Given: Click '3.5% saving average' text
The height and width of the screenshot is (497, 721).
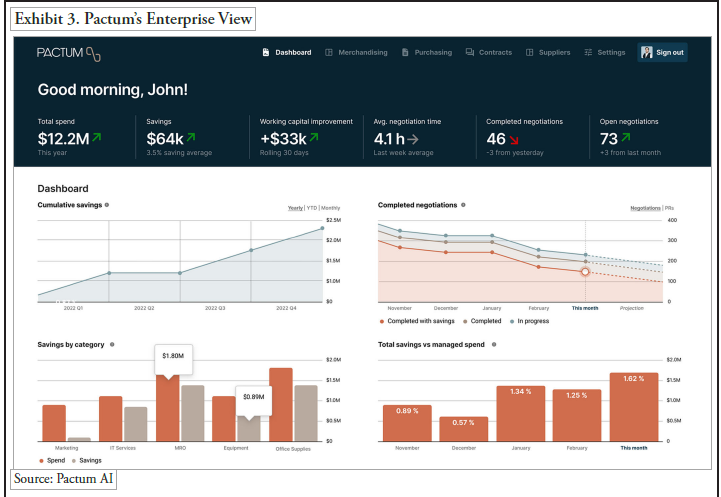Looking at the screenshot, I should (179, 153).
